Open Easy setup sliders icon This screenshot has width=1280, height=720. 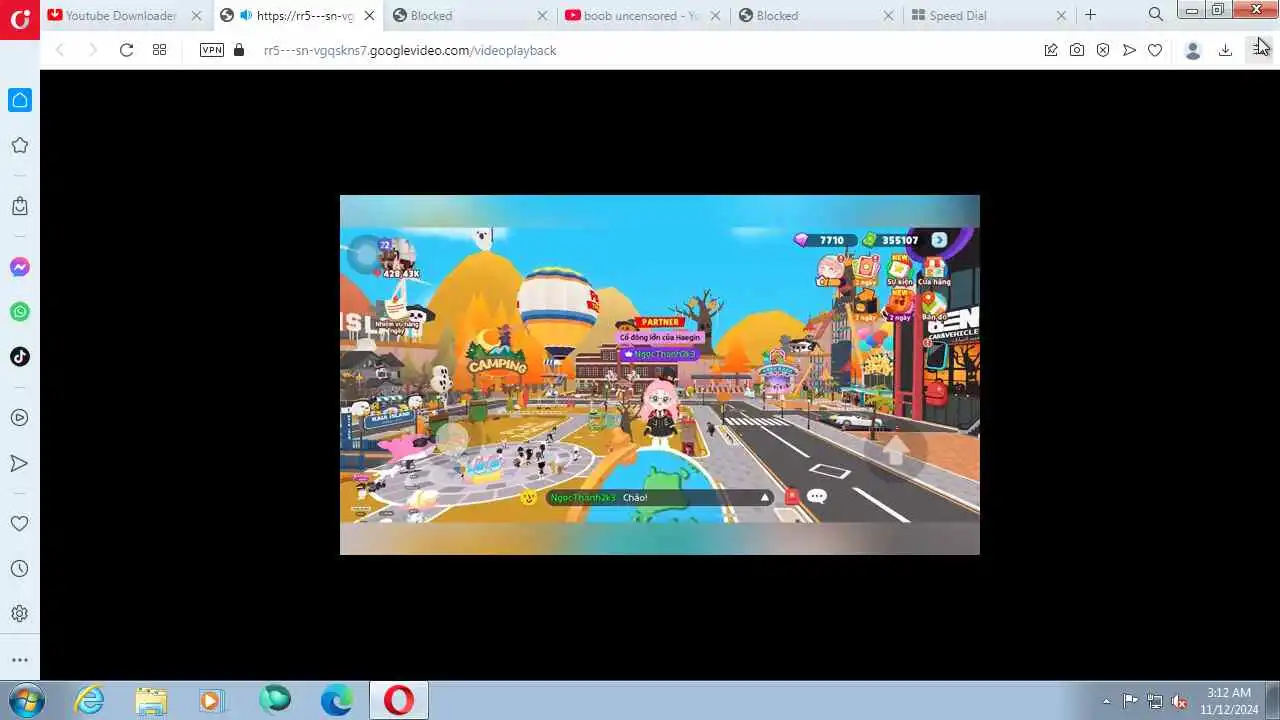click(x=1259, y=50)
